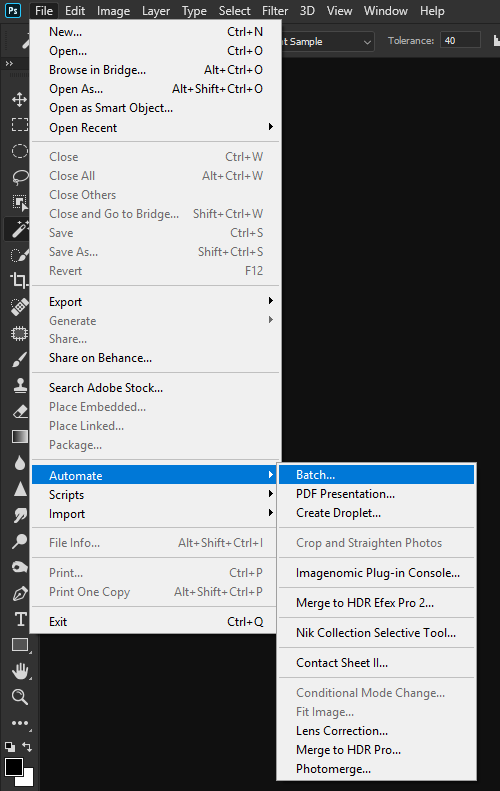Select the Brush tool
This screenshot has width=500, height=791.
20,359
